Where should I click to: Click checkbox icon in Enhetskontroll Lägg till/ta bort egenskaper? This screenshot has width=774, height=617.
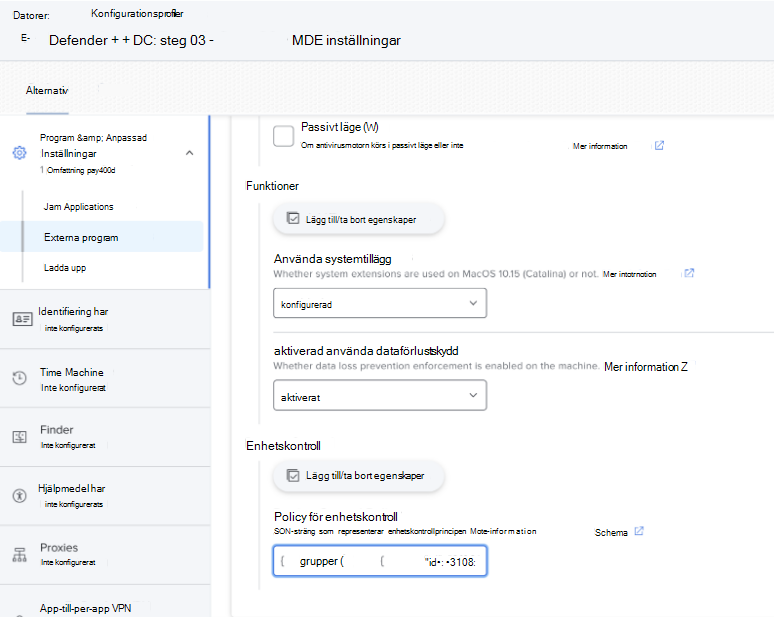[x=293, y=475]
